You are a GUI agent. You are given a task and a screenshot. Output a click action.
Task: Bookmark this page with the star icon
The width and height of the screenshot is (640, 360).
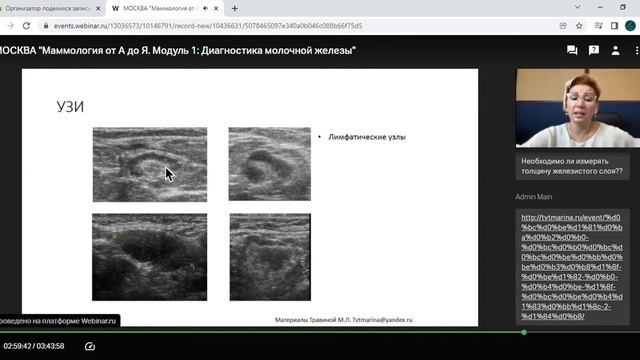[579, 26]
